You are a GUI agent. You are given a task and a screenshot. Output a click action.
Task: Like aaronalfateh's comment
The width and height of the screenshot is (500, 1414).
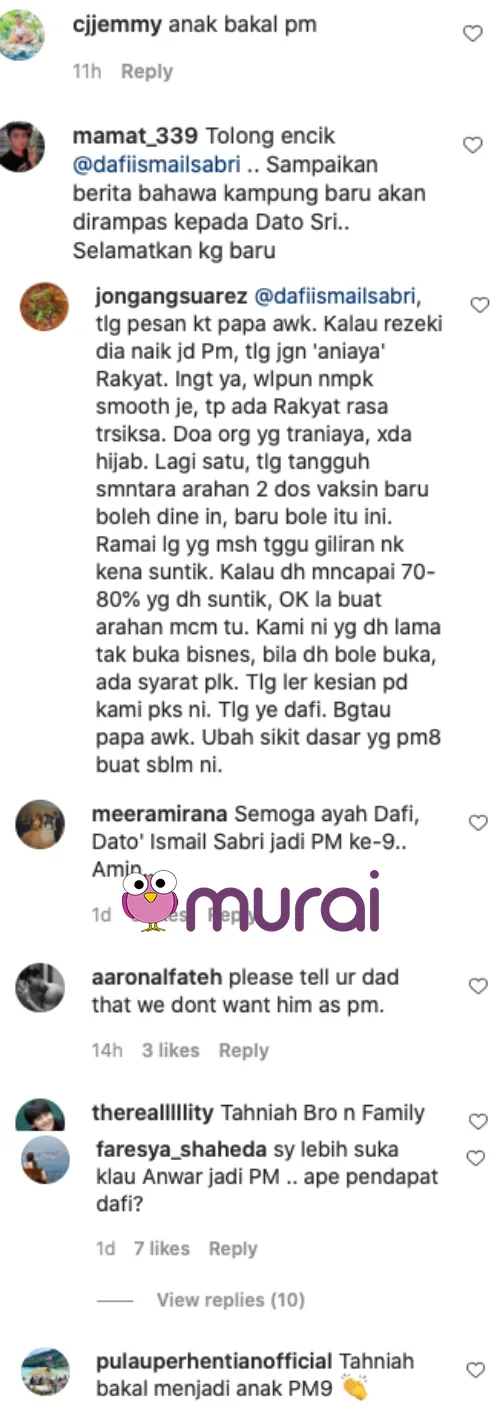[x=479, y=986]
